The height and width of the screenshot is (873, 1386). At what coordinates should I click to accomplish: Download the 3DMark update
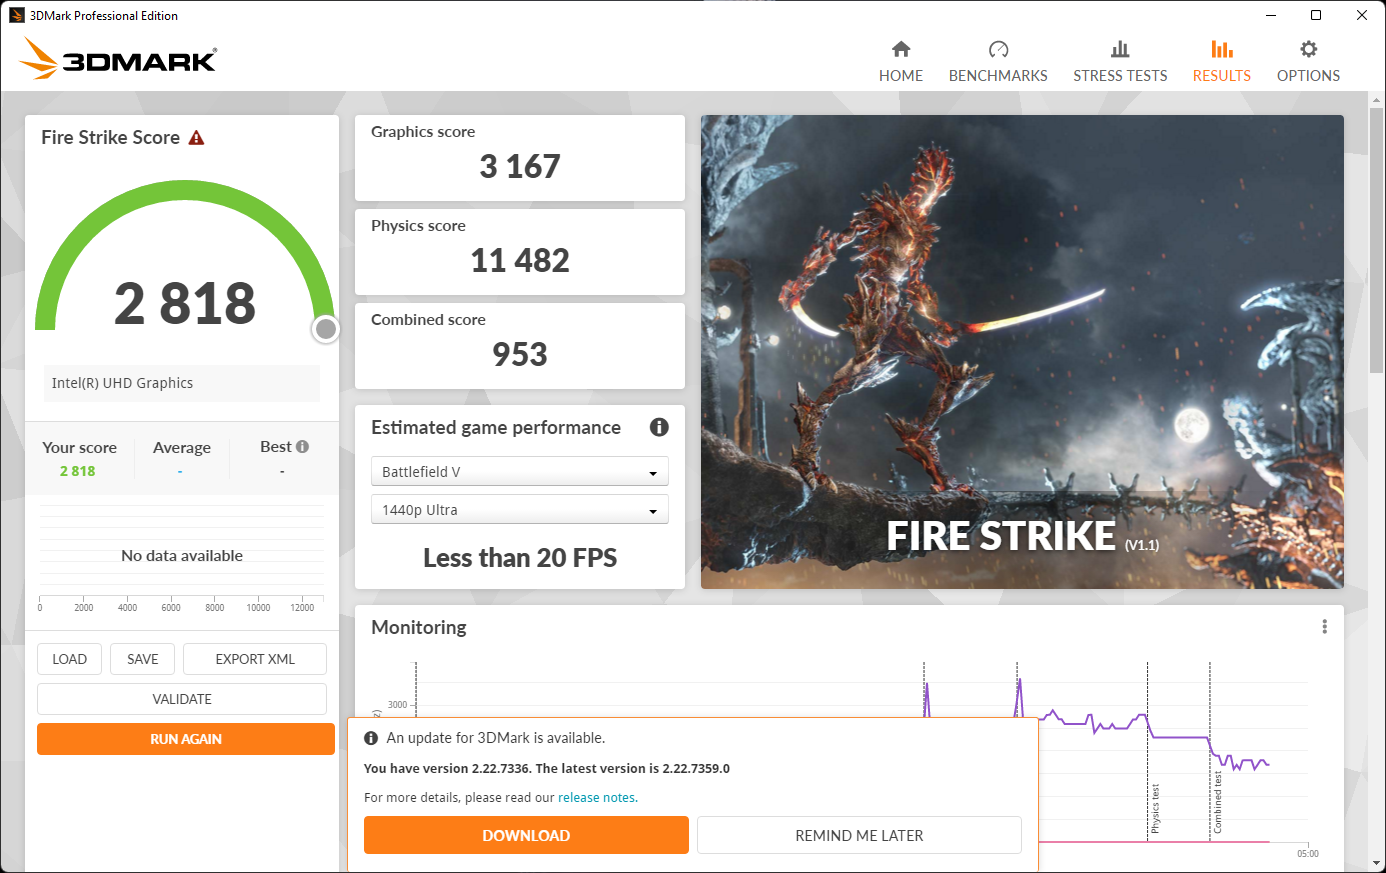[526, 835]
